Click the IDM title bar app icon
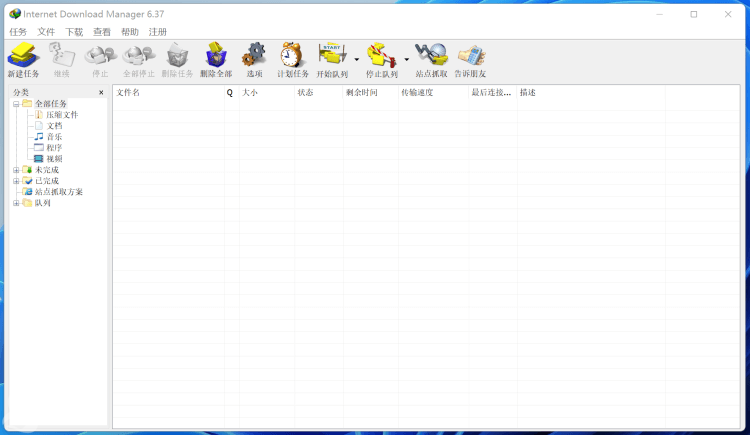Screen dimensions: 750x435 click(15, 14)
